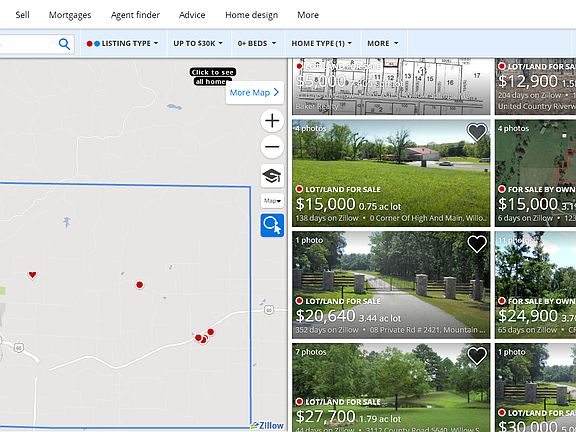Zoom out on the map
Image resolution: width=576 pixels, height=432 pixels.
(272, 147)
